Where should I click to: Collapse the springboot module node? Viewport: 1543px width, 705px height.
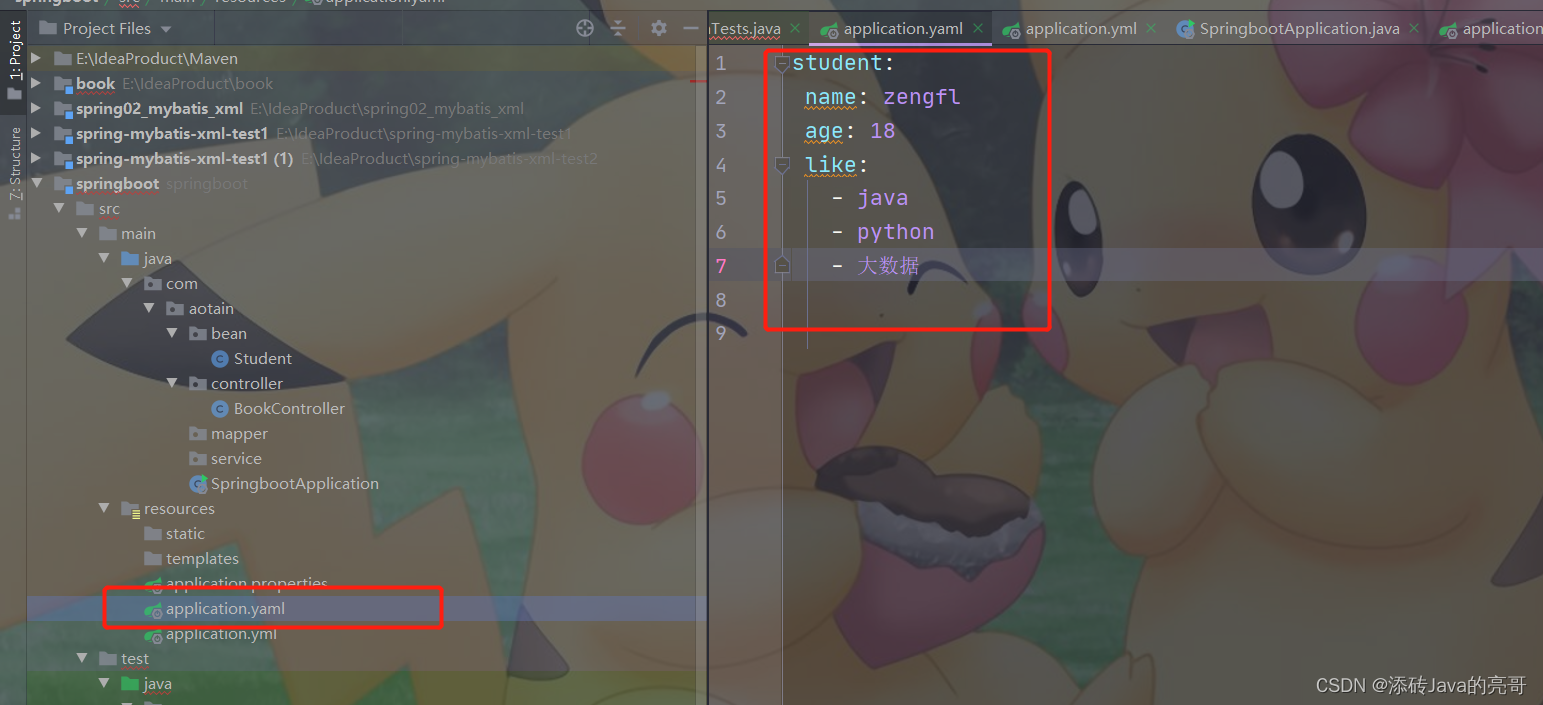pos(37,184)
